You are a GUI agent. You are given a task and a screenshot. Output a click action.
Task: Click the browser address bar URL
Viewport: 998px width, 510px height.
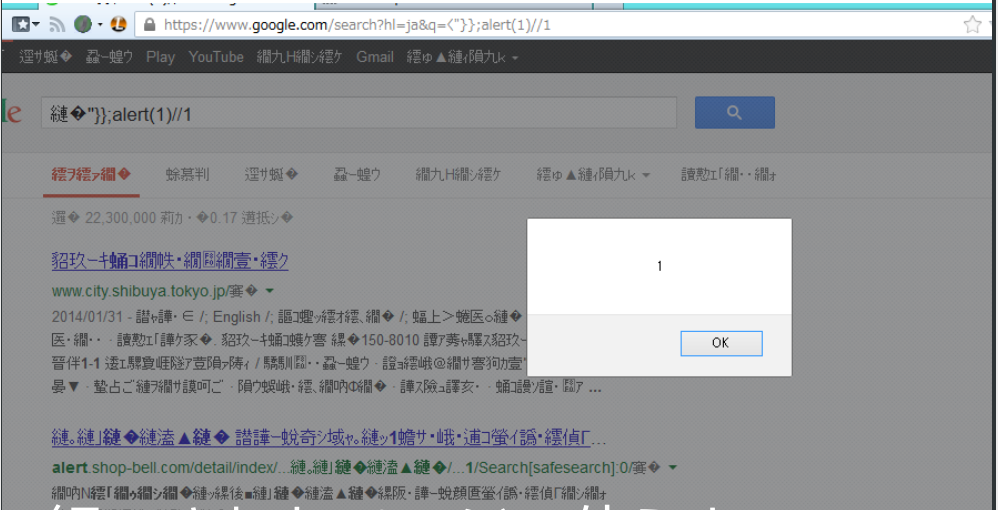tap(357, 25)
